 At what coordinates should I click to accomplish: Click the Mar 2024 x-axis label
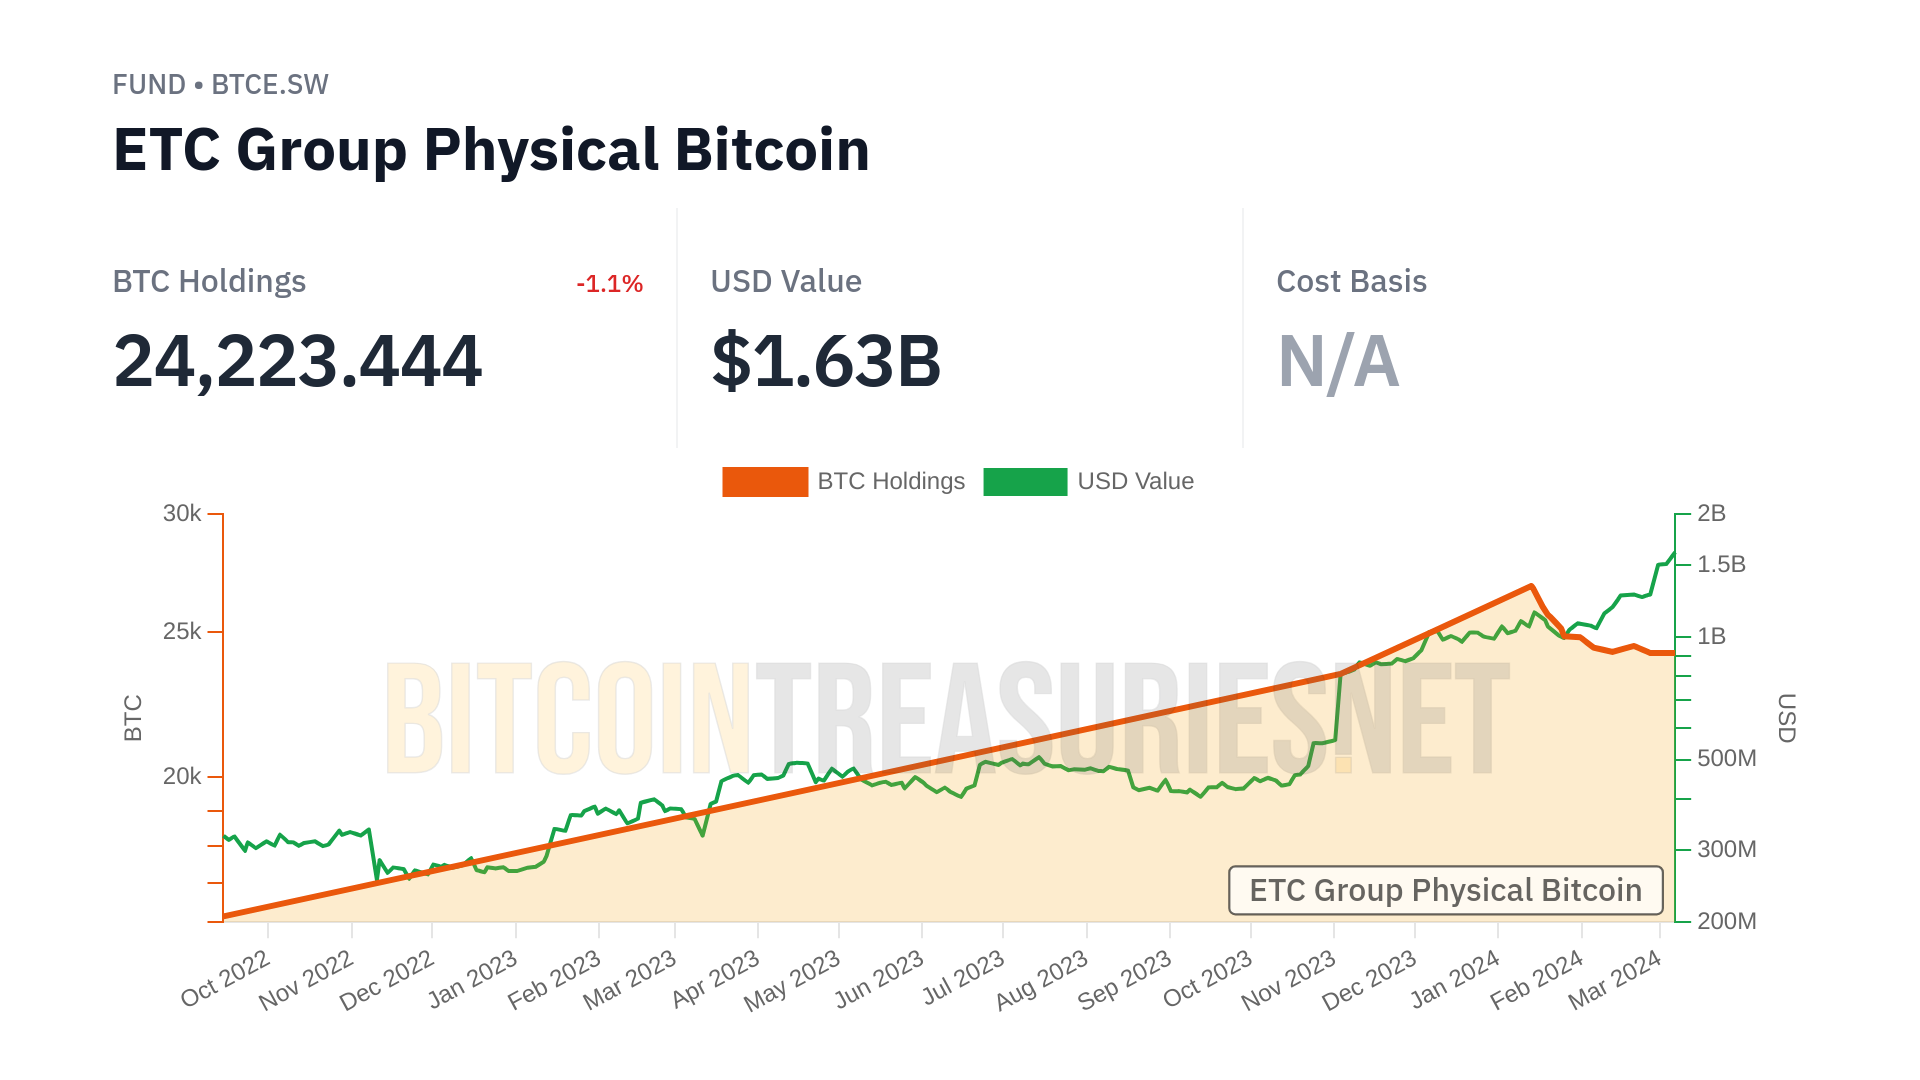tap(1614, 980)
